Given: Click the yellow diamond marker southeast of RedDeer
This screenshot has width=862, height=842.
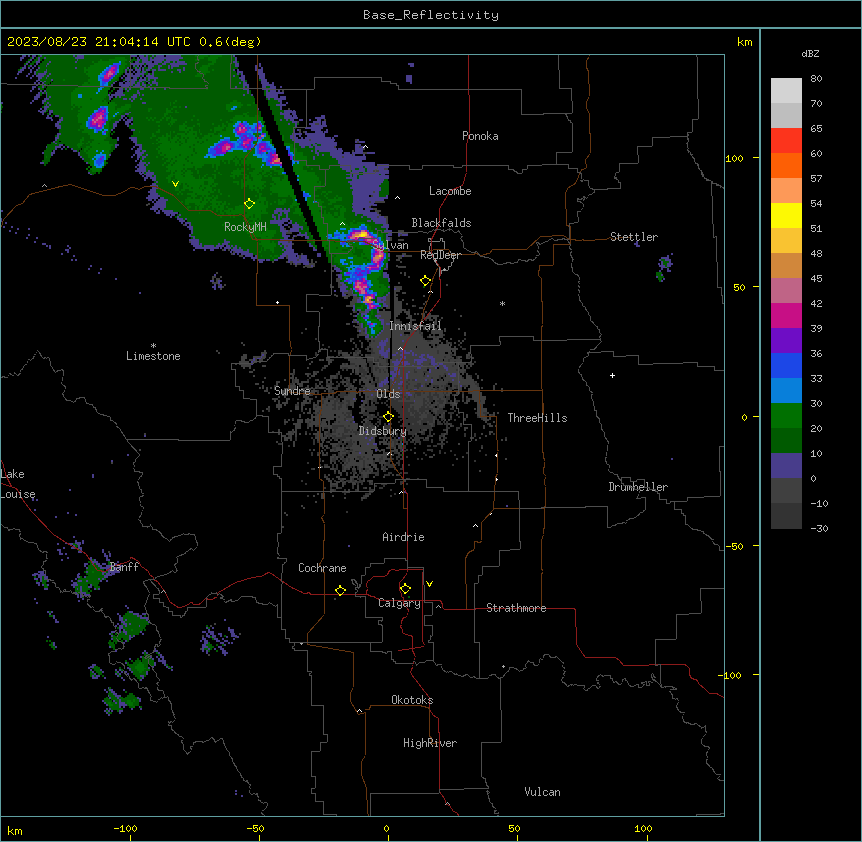Looking at the screenshot, I should (x=426, y=281).
